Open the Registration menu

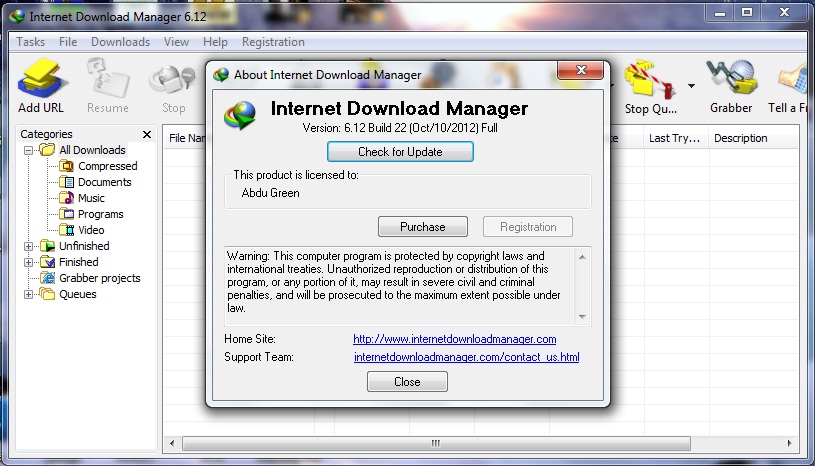273,42
